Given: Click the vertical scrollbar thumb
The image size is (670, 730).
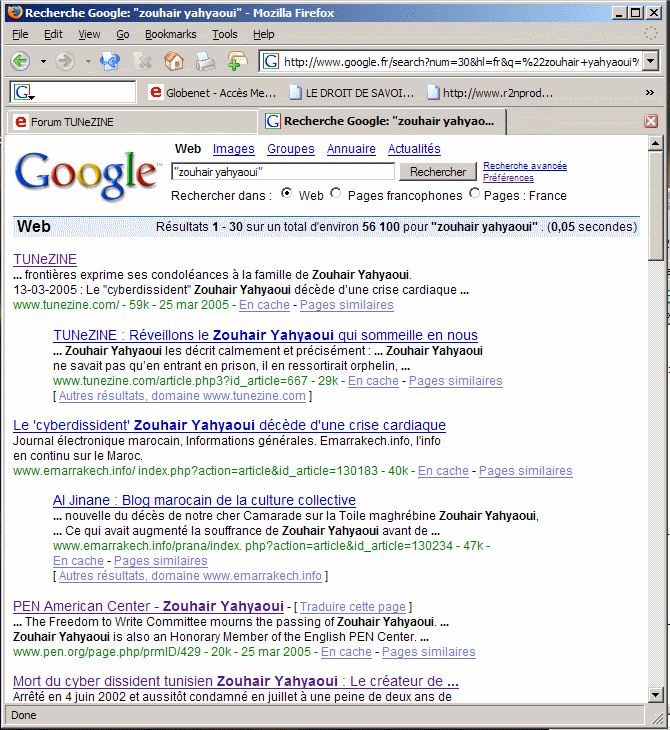Looking at the screenshot, I should click(x=656, y=206).
